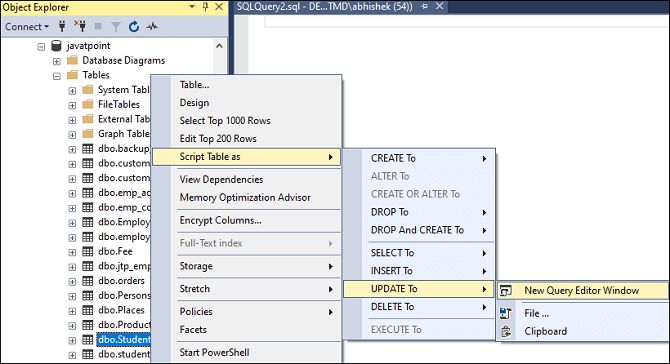Click the File... save icon

pyautogui.click(x=505, y=313)
